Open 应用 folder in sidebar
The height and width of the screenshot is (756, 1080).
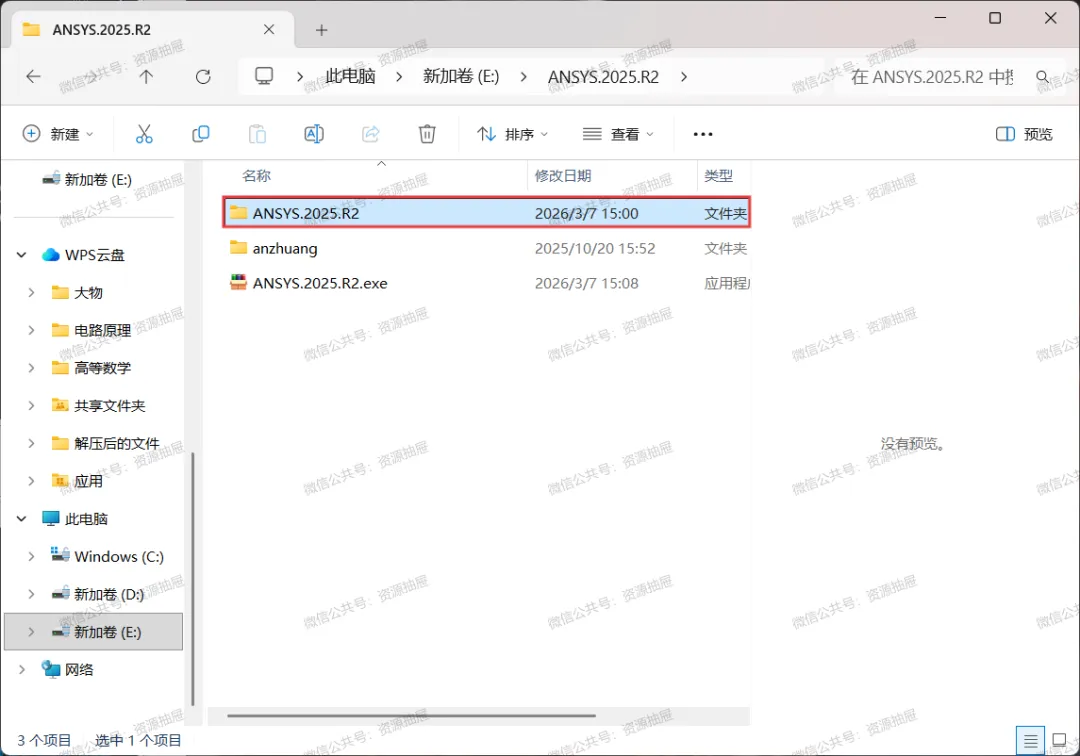tap(77, 481)
